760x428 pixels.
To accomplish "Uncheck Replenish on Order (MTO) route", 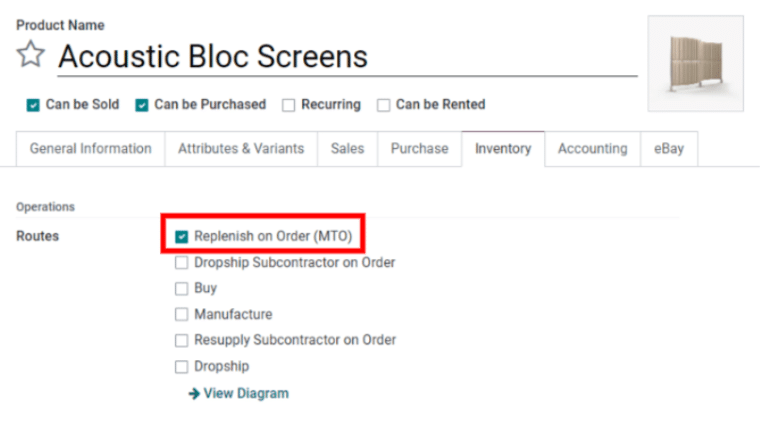I will (x=181, y=237).
